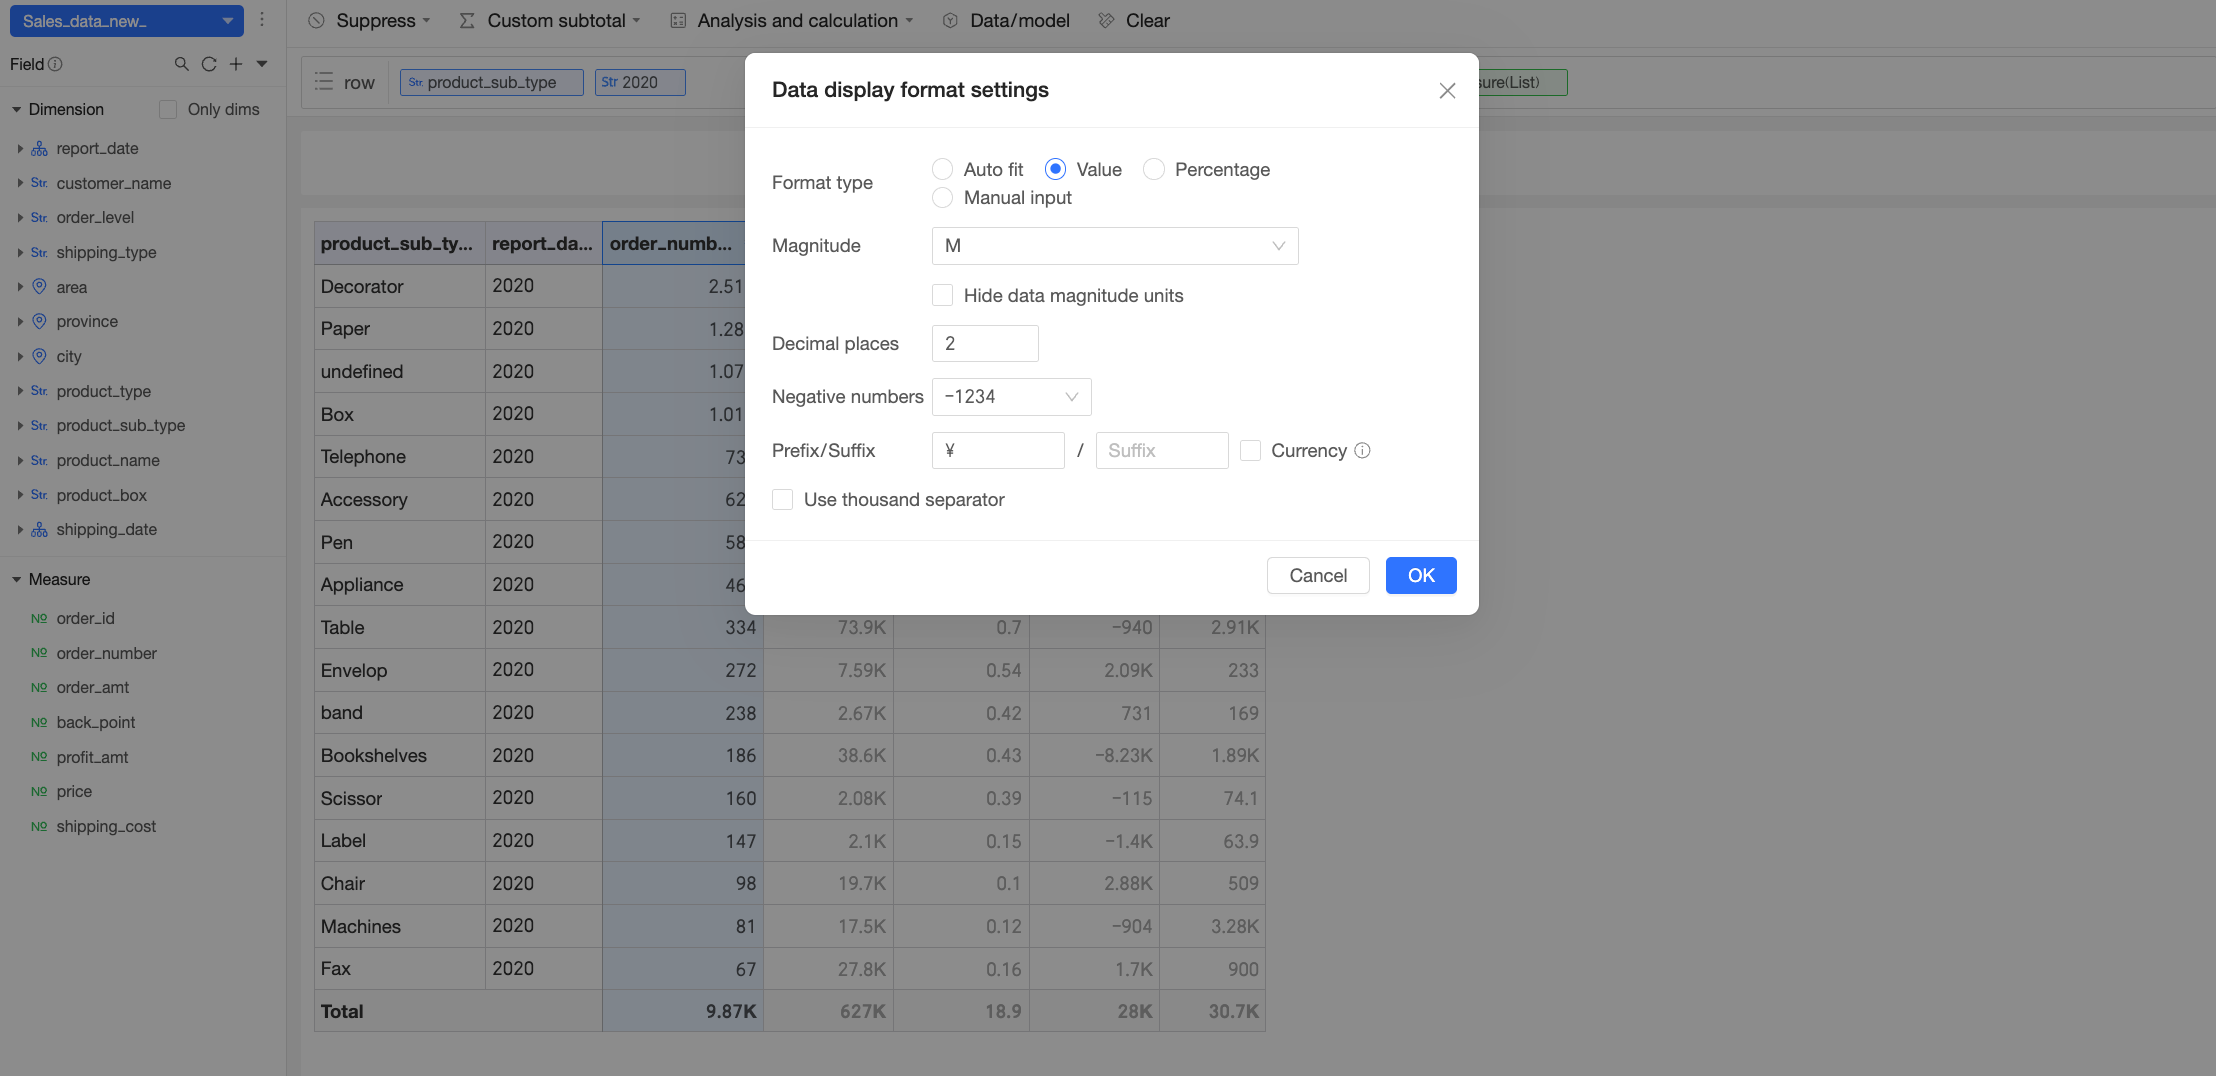Image resolution: width=2216 pixels, height=1076 pixels.
Task: Click the product_sub_type row pill
Action: pos(492,82)
